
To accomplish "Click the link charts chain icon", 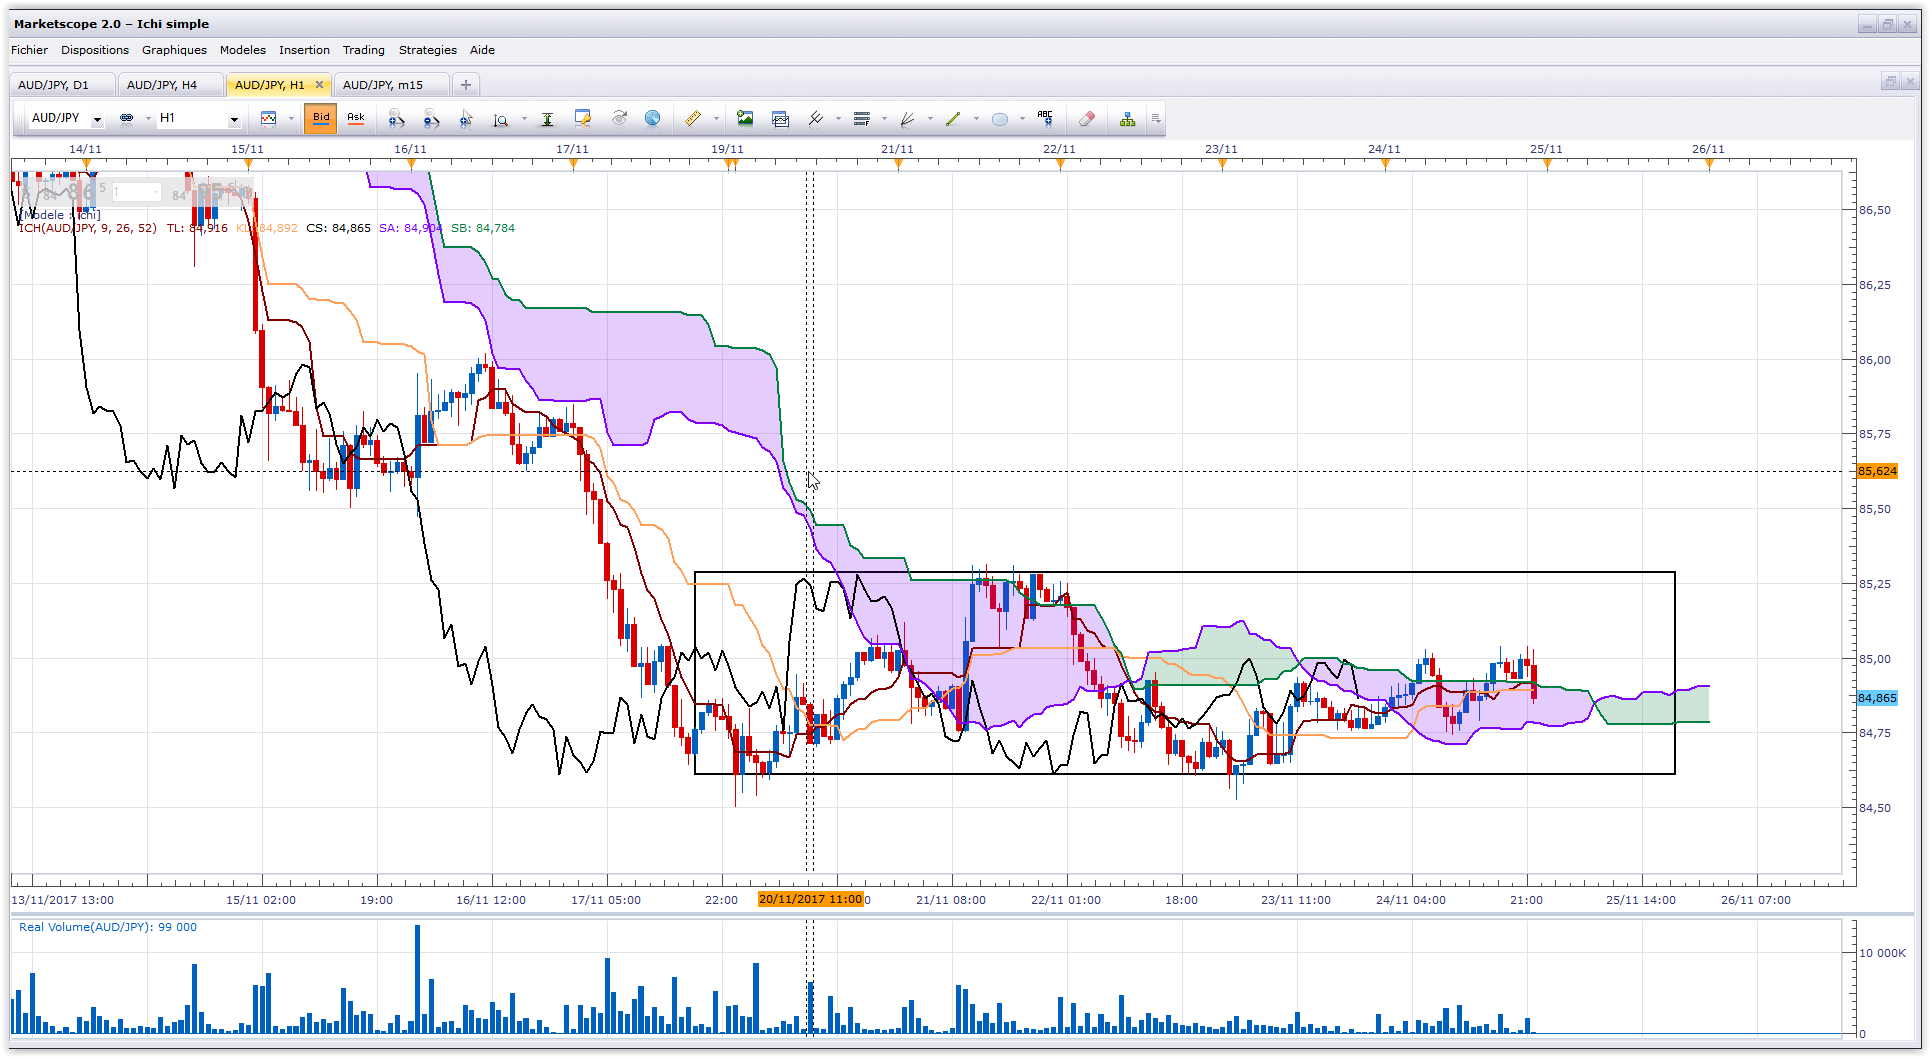I will (126, 119).
